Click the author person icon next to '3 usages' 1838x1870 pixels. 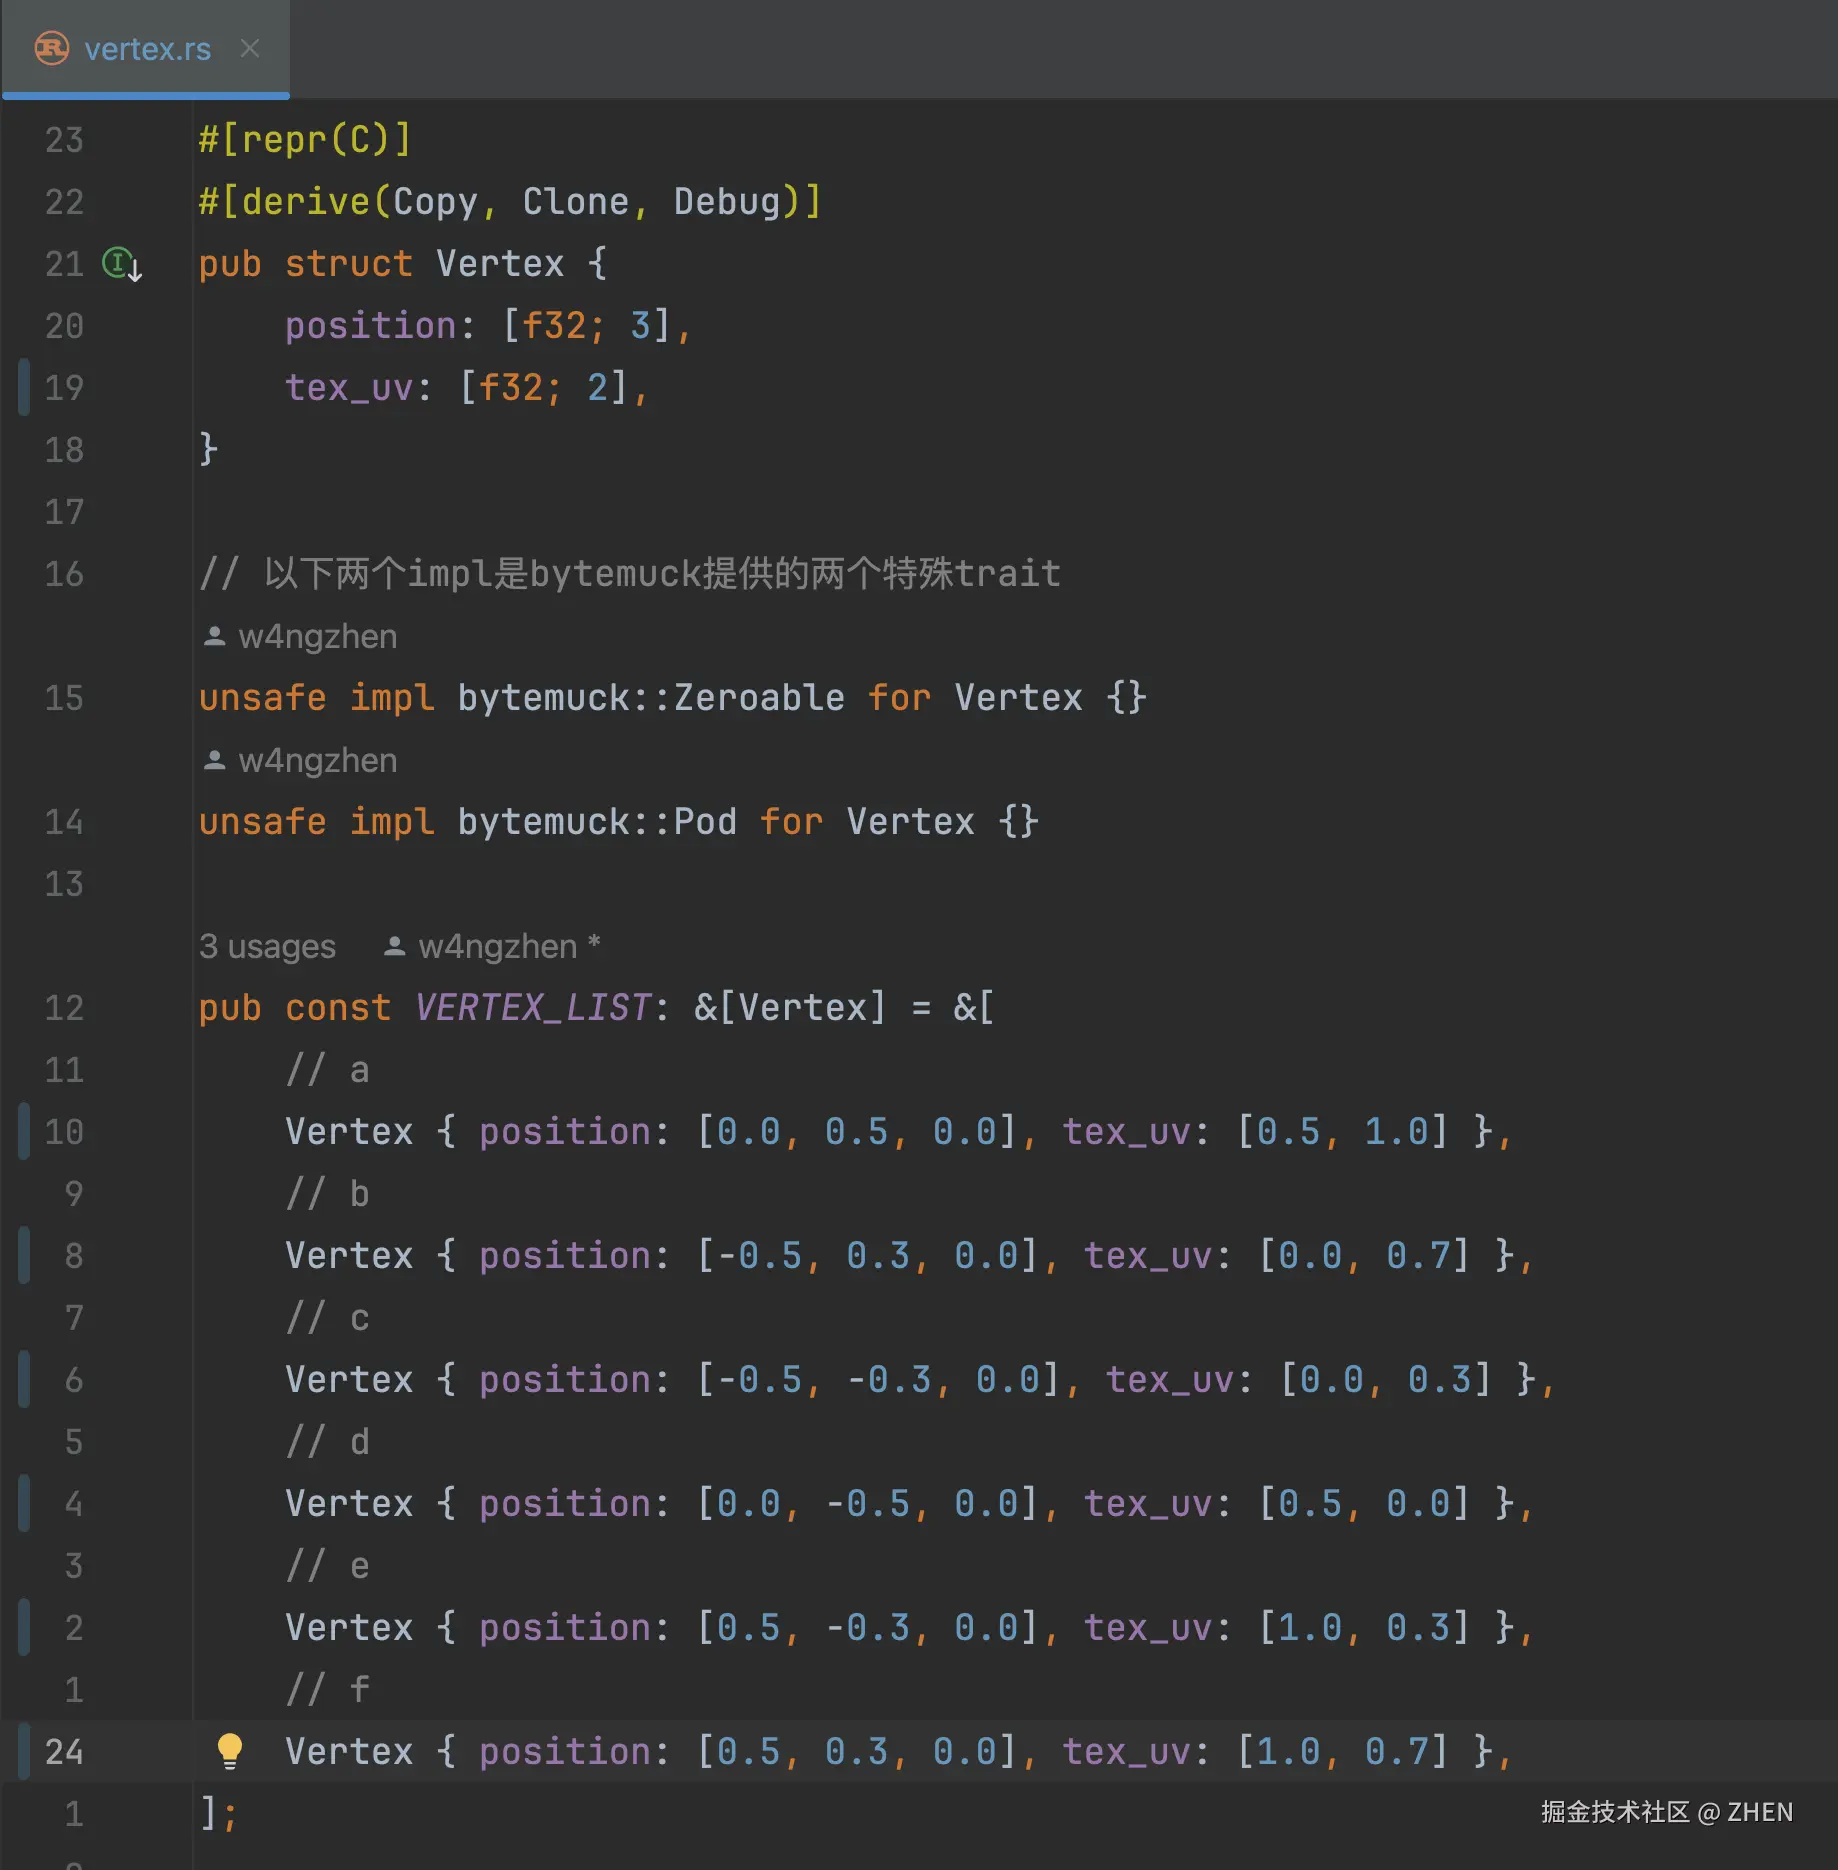(x=394, y=946)
